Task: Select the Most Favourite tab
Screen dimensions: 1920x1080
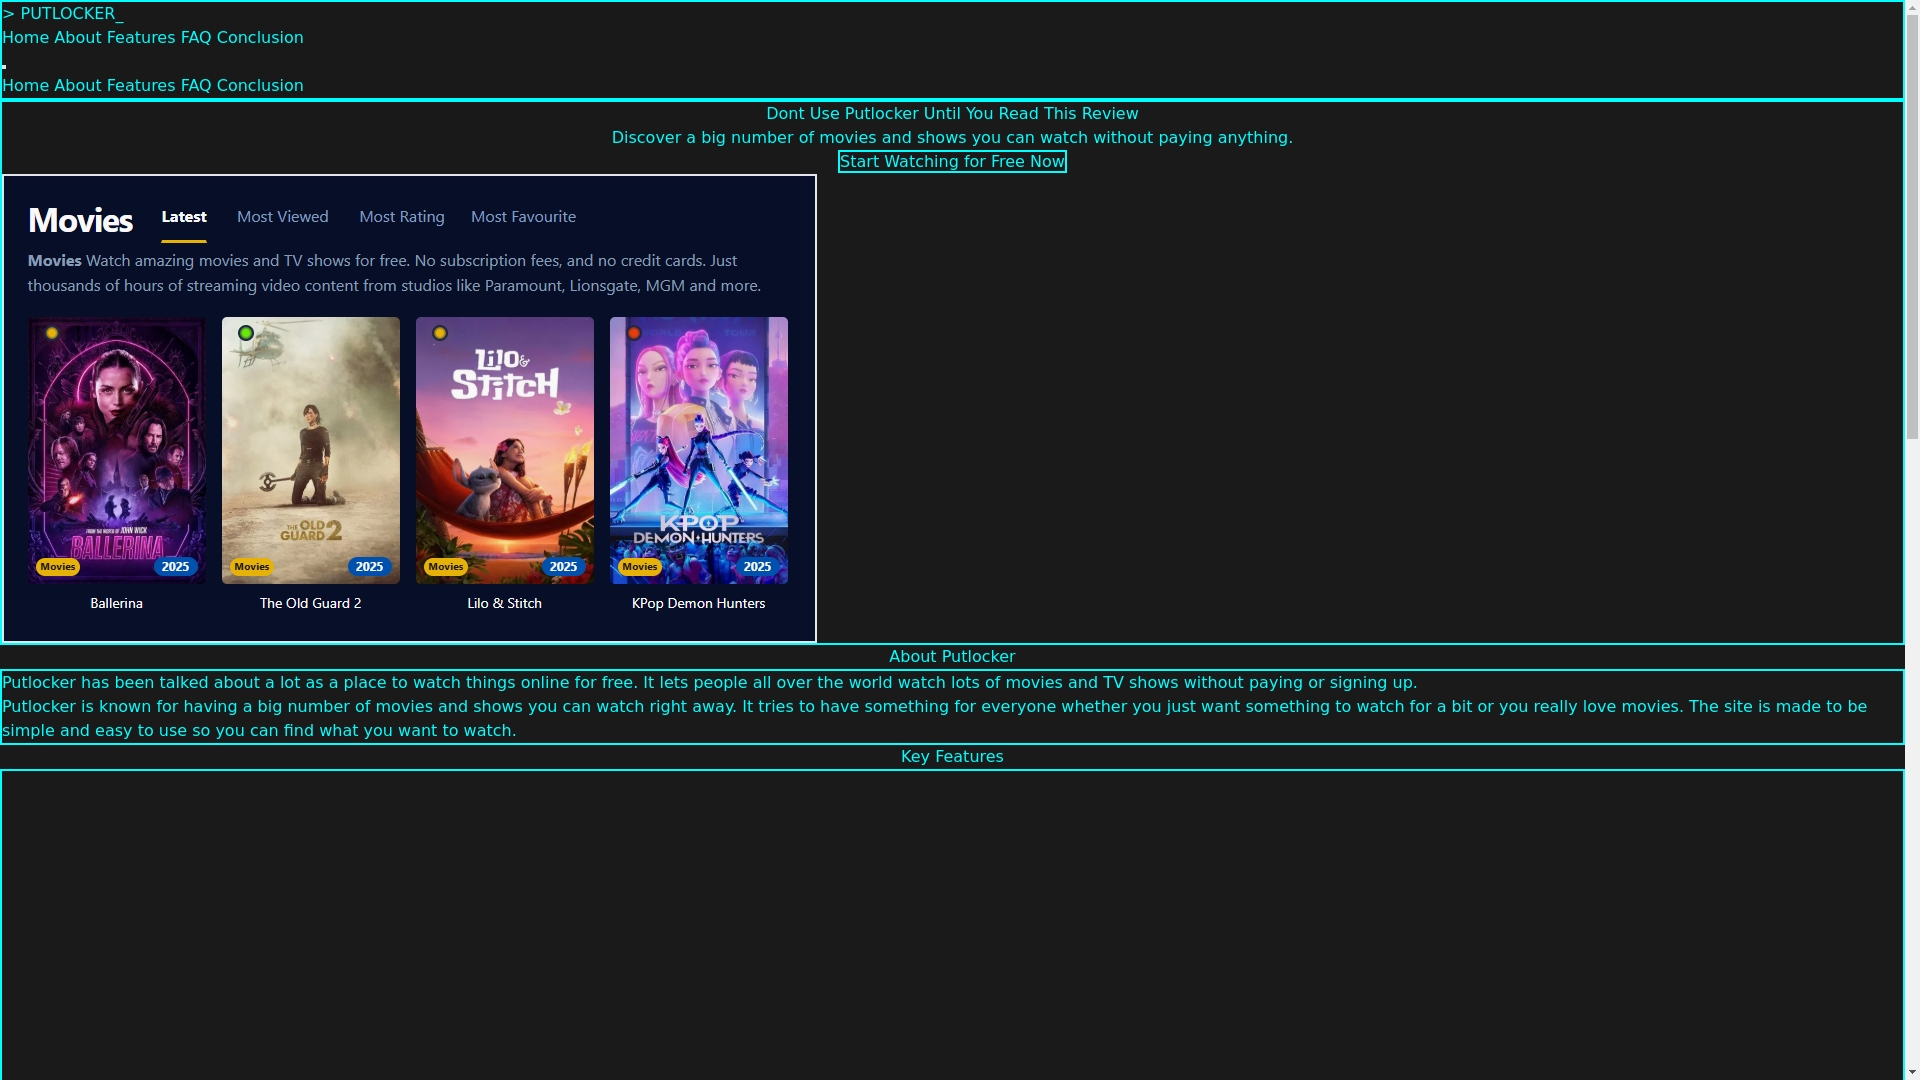Action: point(523,217)
